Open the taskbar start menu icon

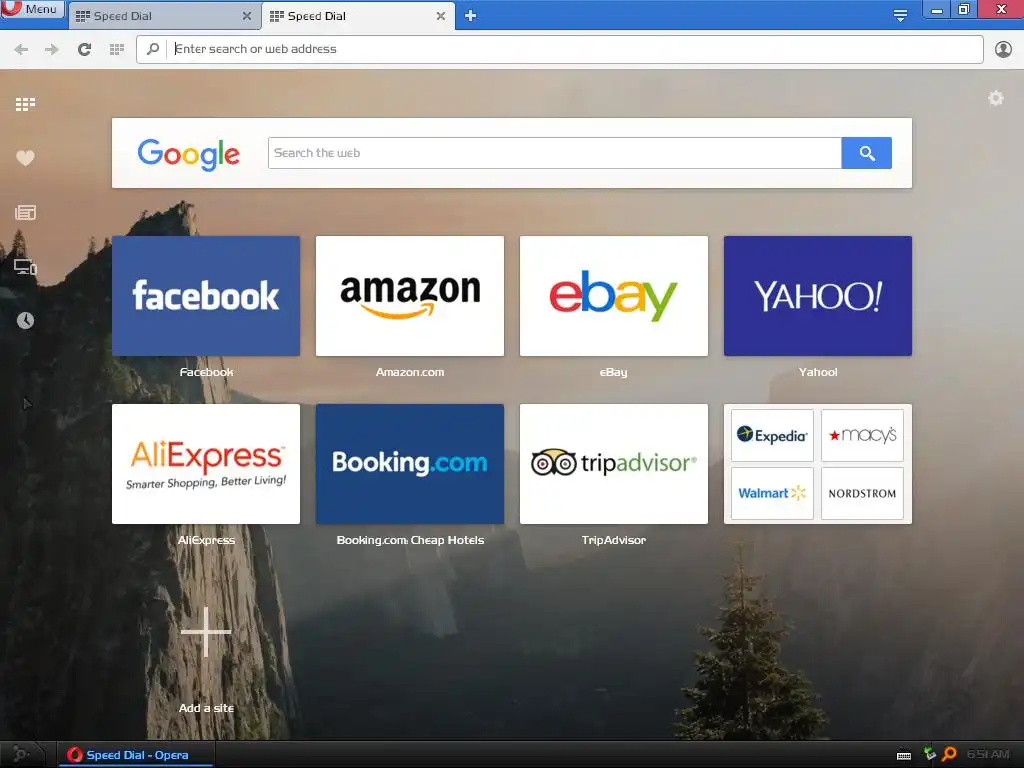point(21,754)
